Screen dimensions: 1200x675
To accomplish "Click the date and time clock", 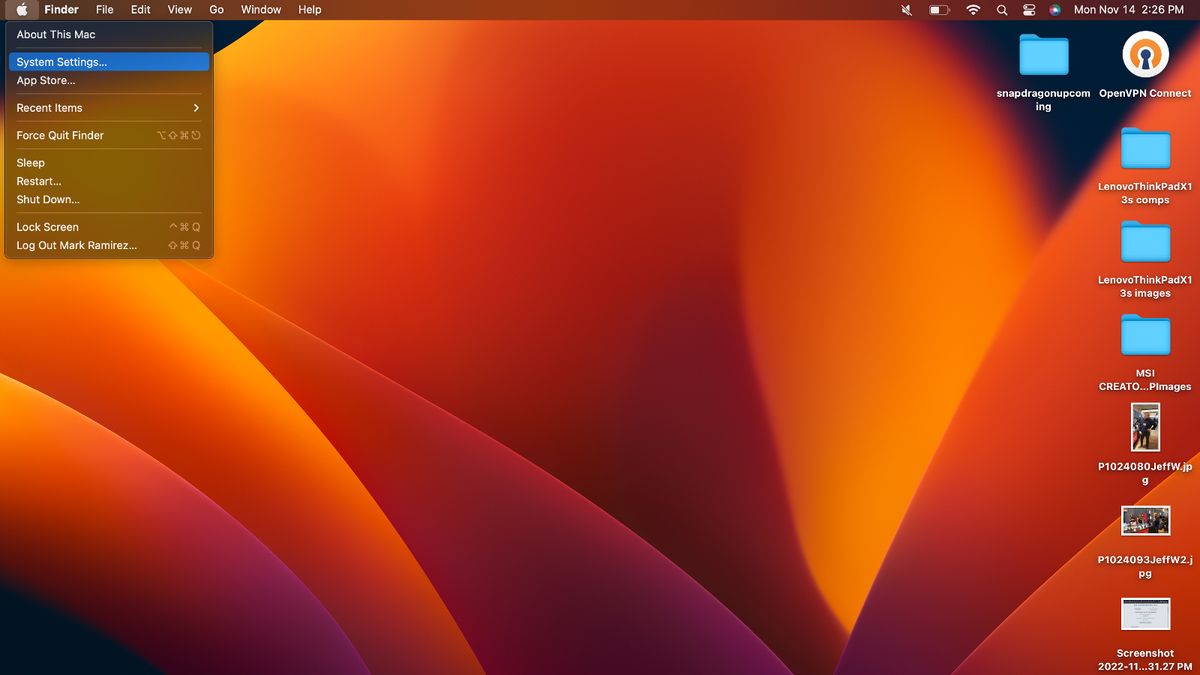I will tap(1128, 10).
